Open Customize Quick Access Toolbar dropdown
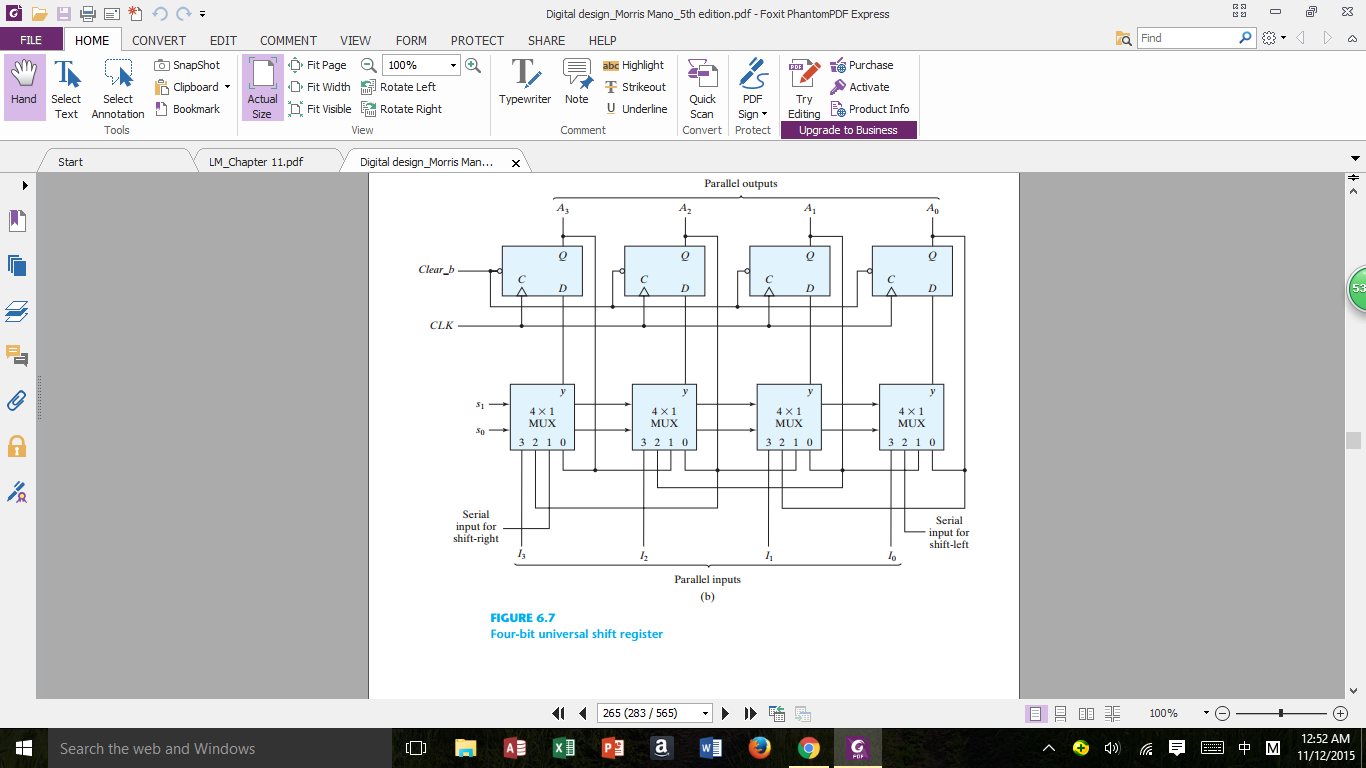 click(203, 14)
